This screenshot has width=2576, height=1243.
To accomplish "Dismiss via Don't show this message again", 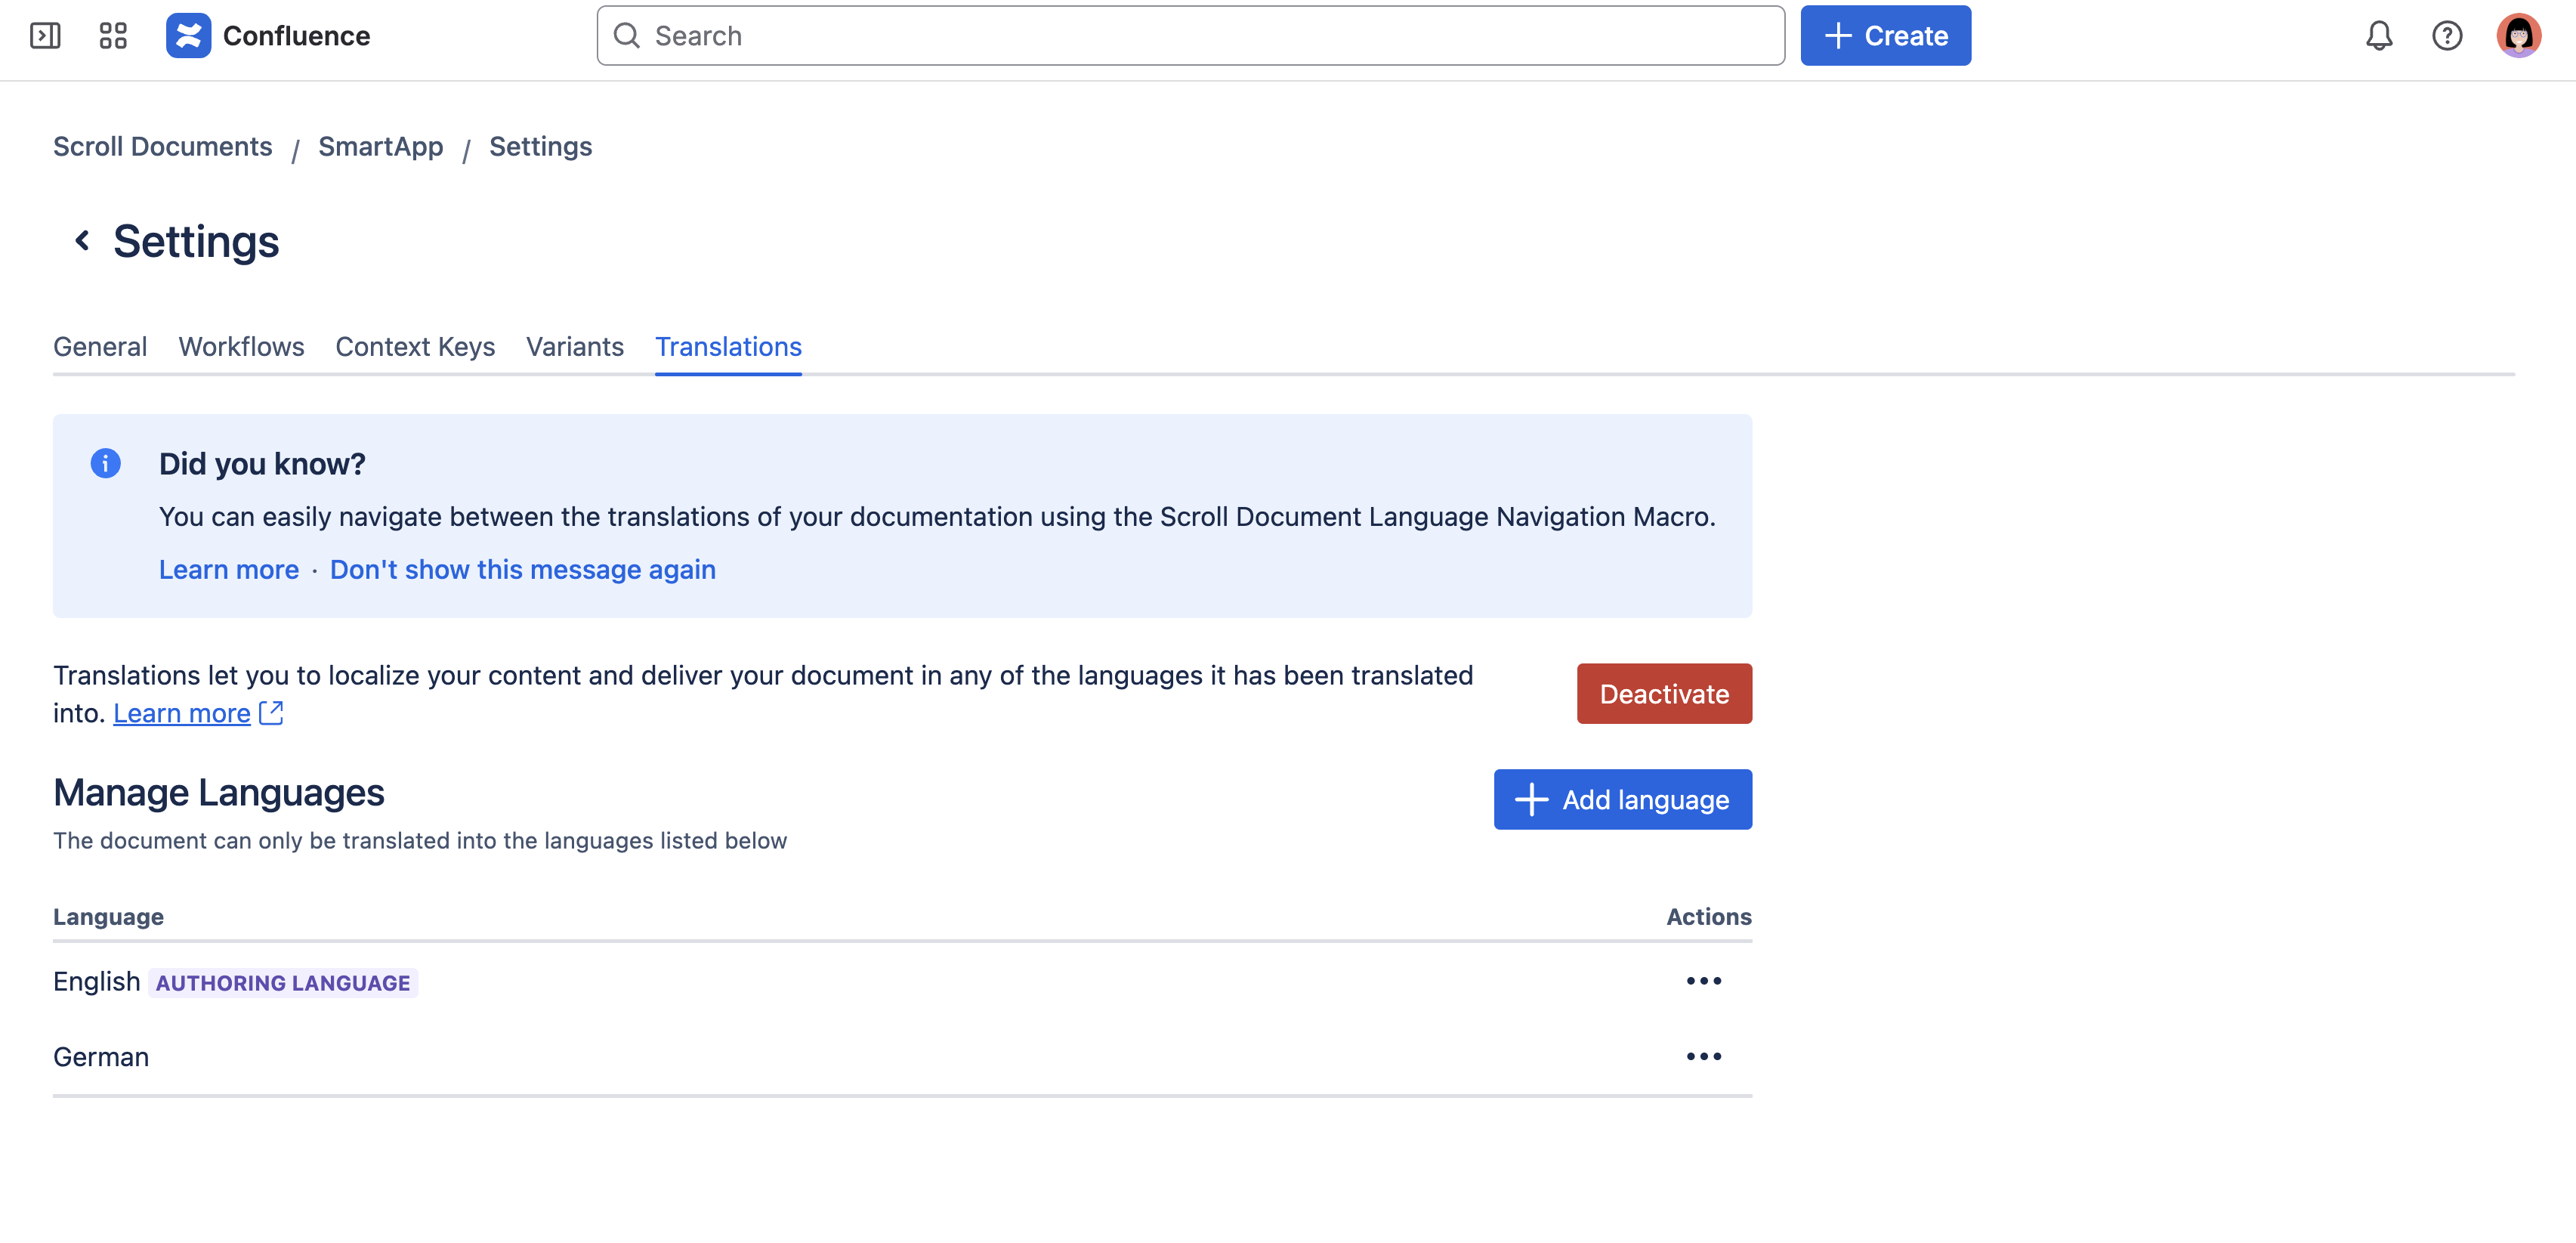I will coord(522,569).
